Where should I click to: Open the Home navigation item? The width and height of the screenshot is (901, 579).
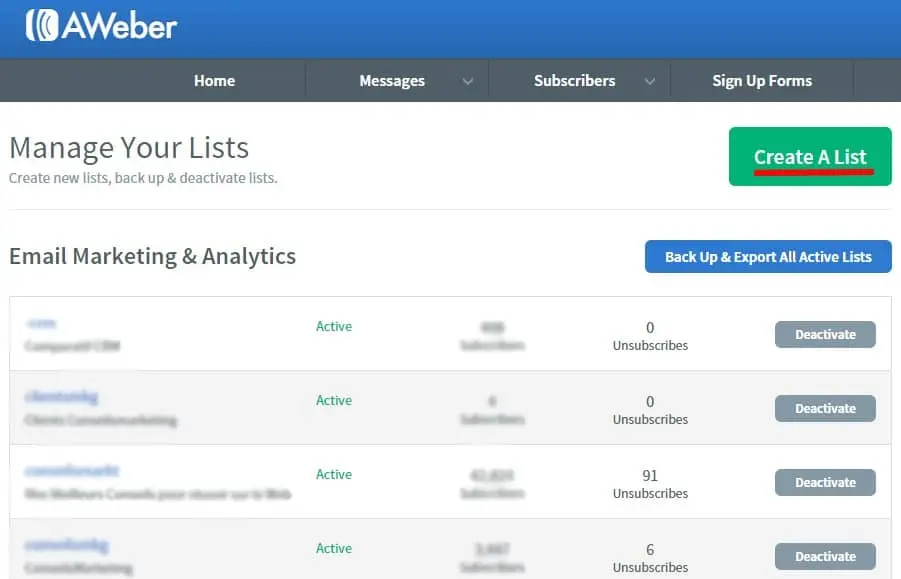point(214,80)
